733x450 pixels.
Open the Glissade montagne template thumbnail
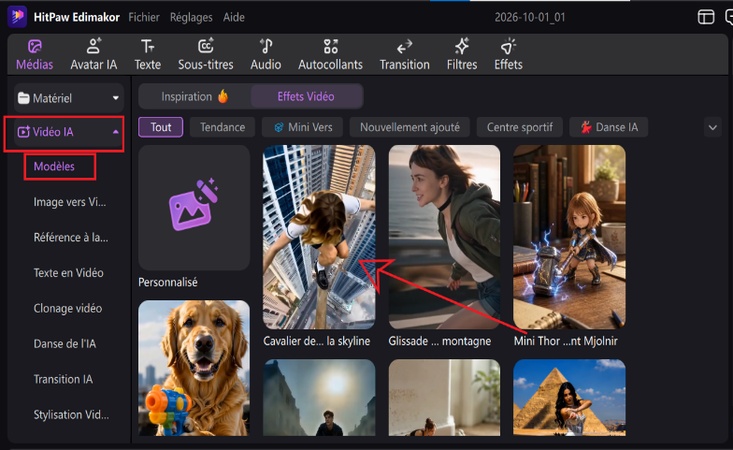[x=444, y=237]
